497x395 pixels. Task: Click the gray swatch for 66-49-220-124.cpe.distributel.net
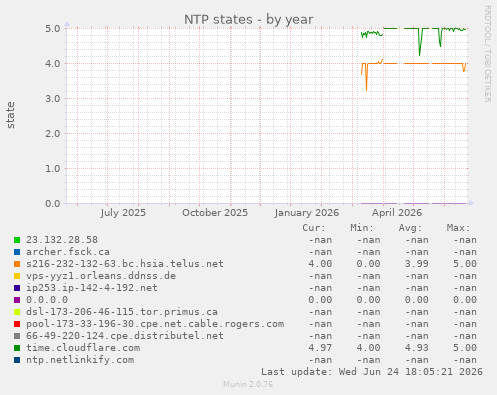[17, 336]
